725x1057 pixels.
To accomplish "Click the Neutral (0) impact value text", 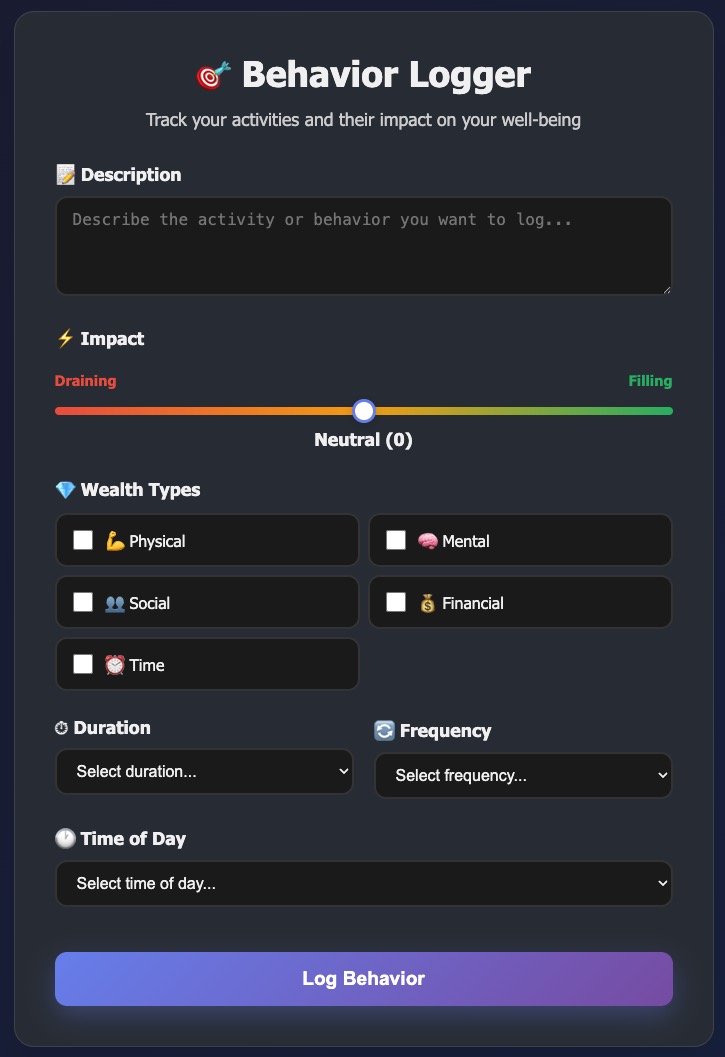I will 363,439.
